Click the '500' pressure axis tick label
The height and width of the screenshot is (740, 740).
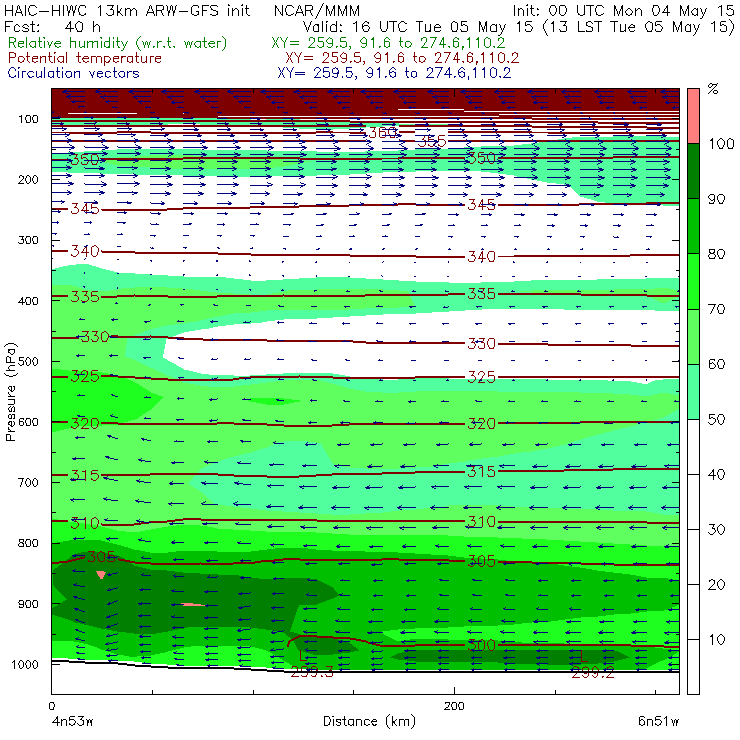(x=28, y=361)
